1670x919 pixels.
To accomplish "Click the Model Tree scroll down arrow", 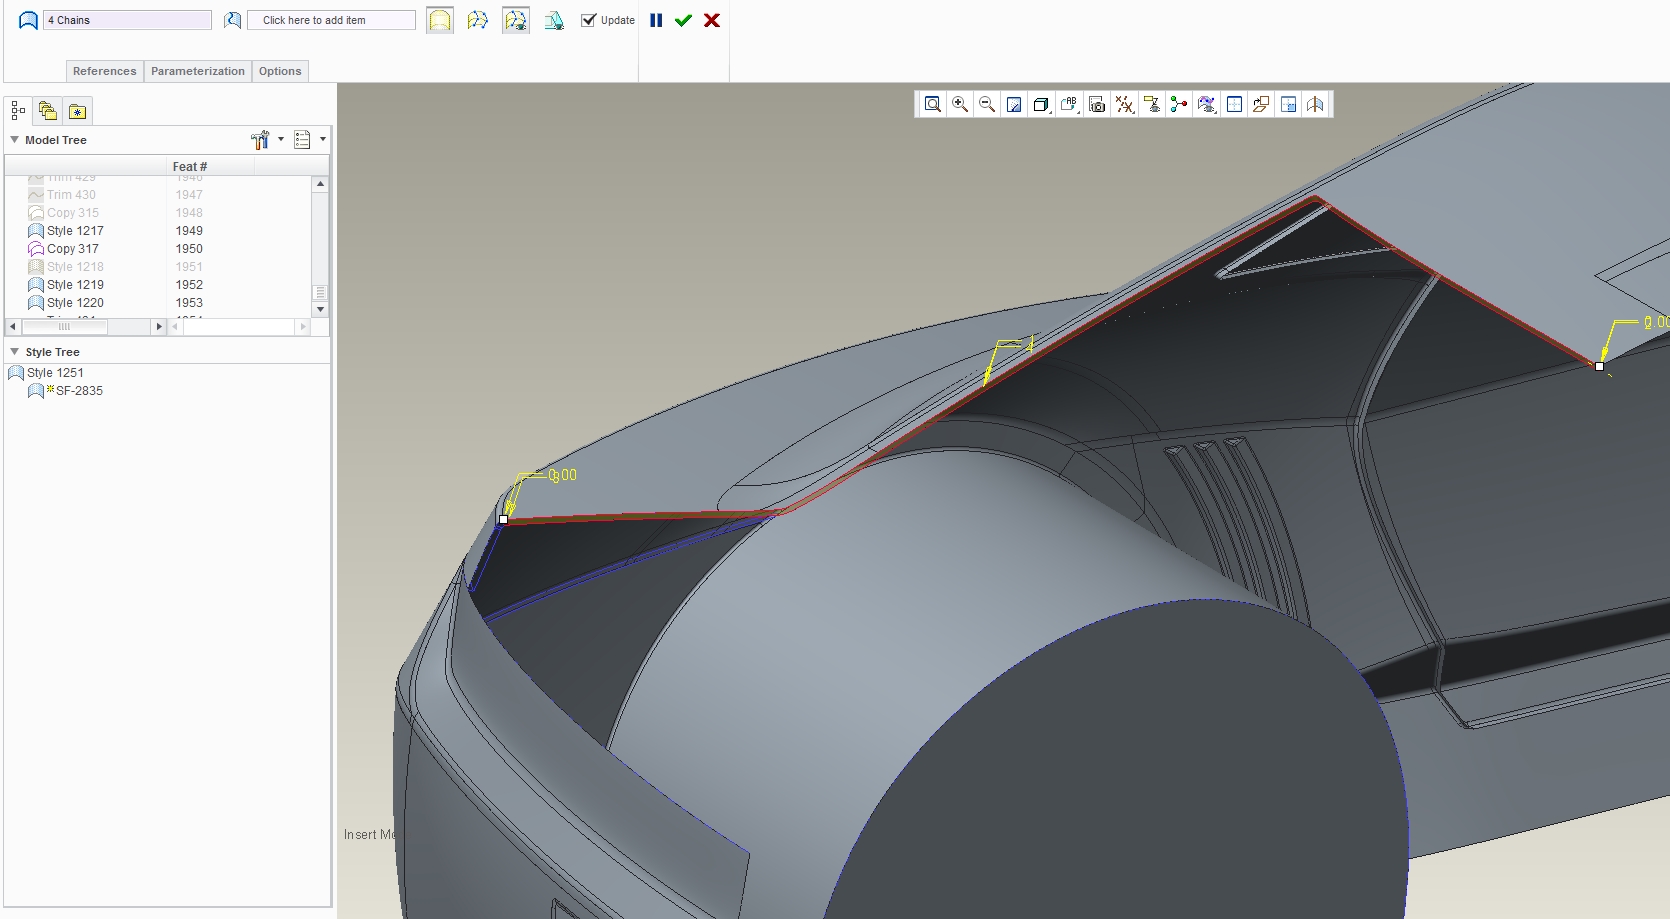I will click(320, 309).
